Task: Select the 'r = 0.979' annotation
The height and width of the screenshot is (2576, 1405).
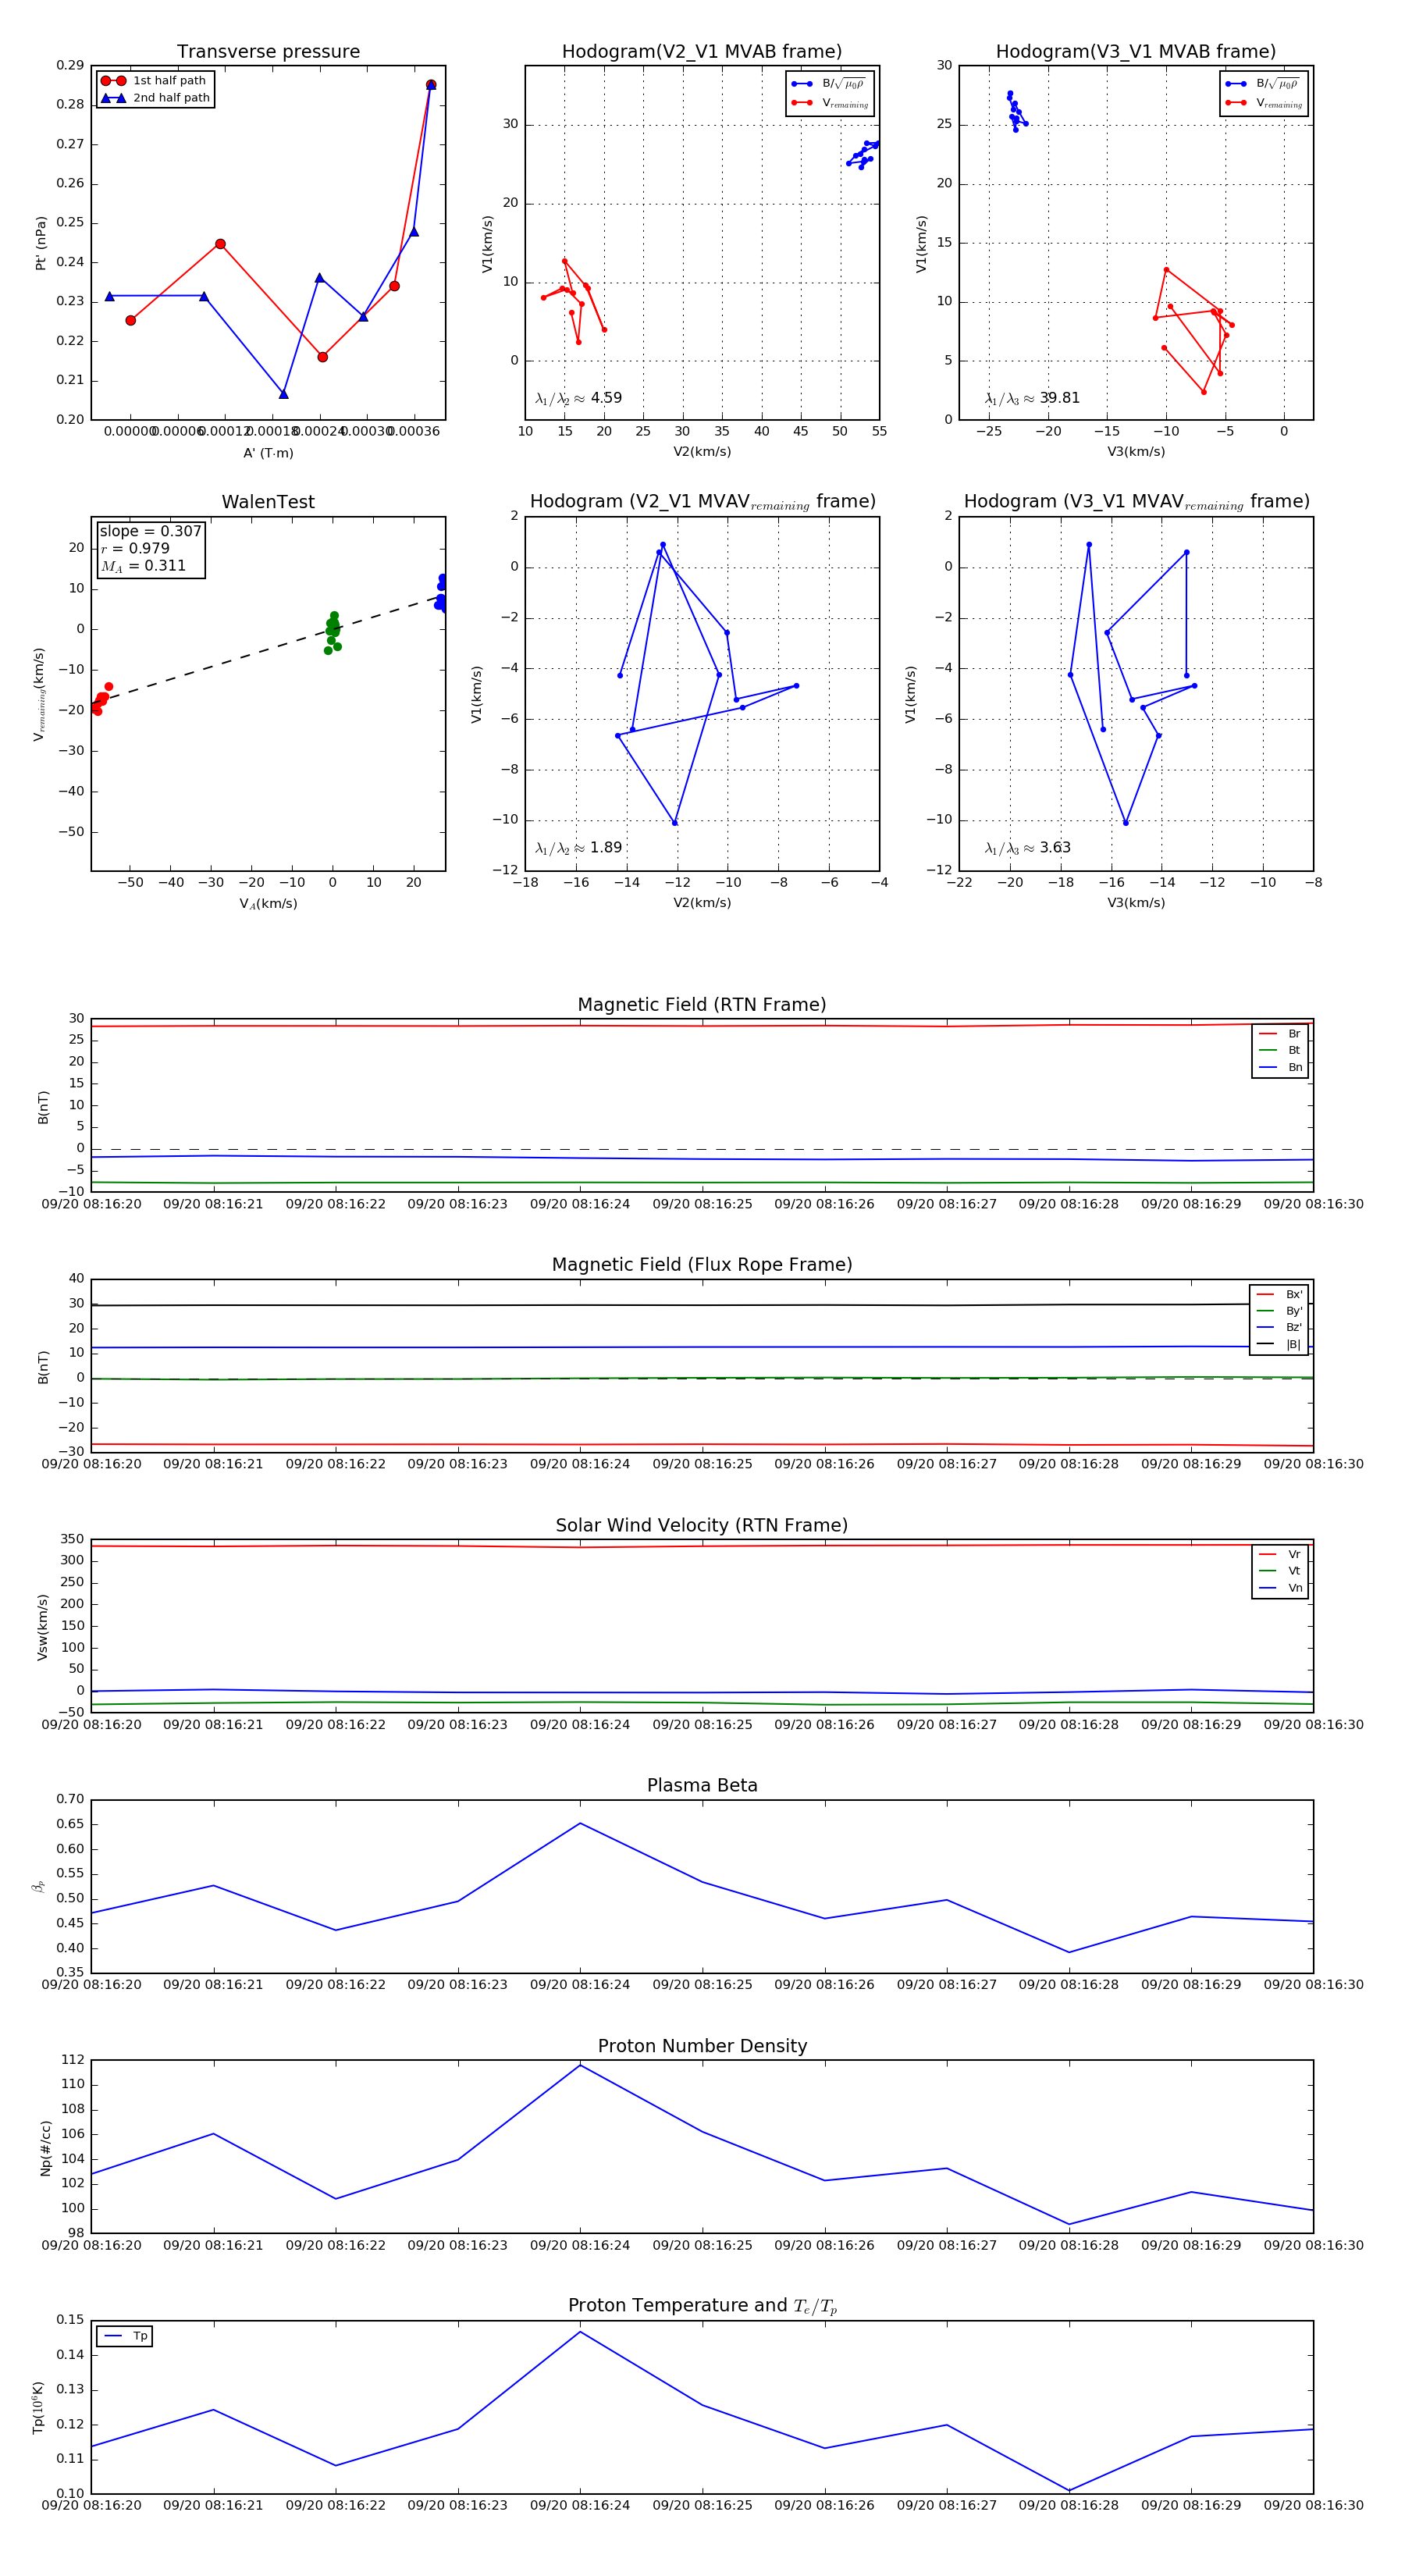Action: (x=135, y=548)
